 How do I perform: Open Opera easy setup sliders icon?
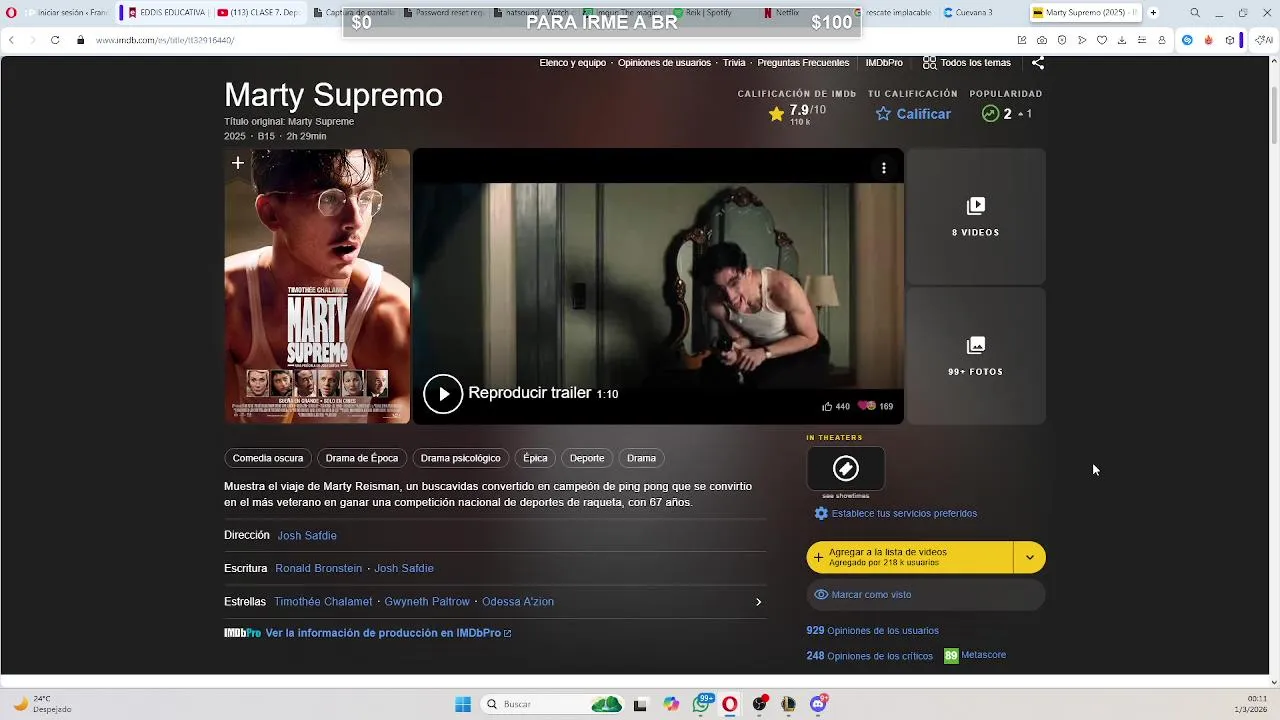tap(1142, 40)
